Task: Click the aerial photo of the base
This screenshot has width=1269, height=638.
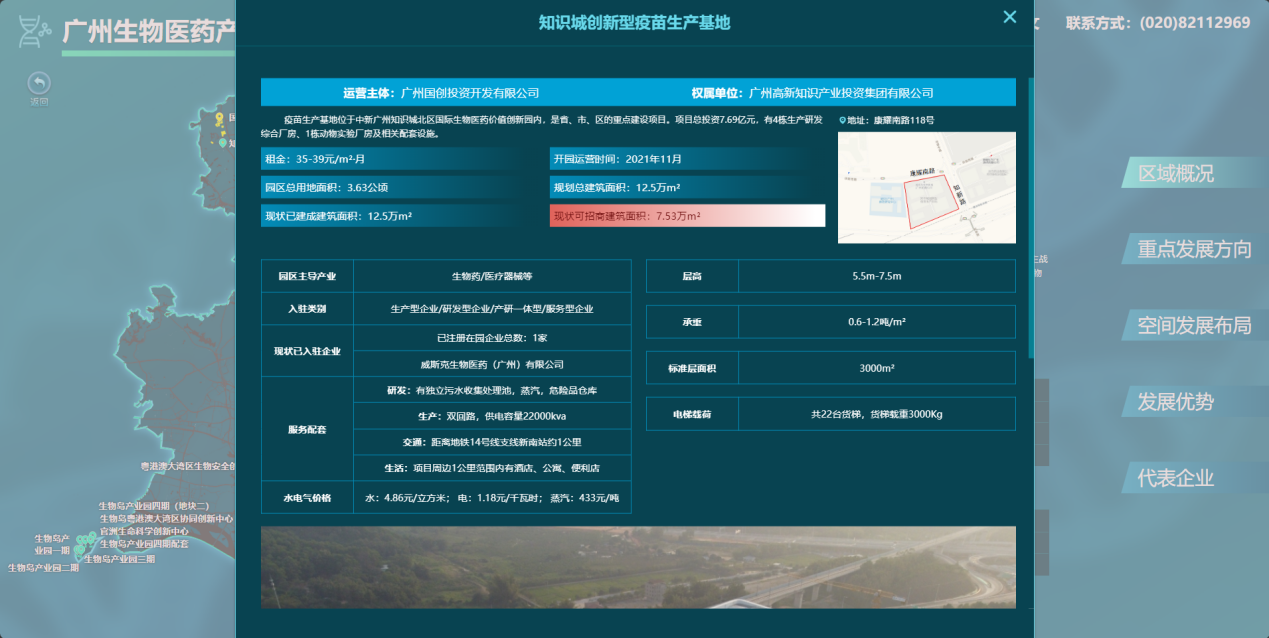Action: (638, 567)
